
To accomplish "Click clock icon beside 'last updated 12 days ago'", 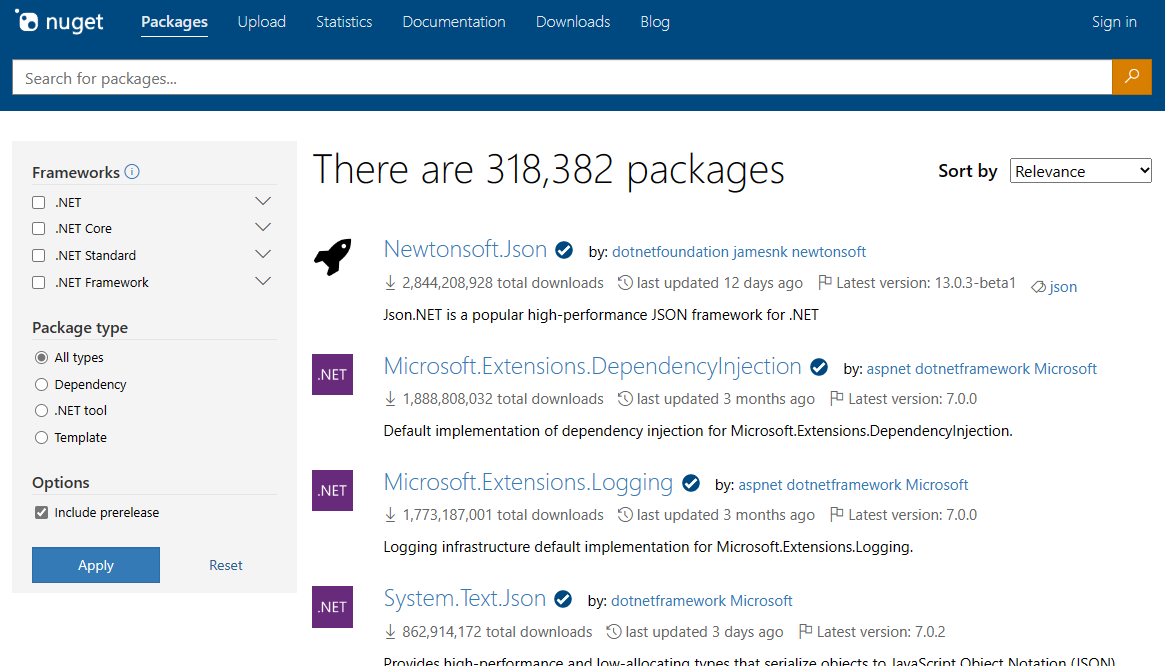I will pyautogui.click(x=626, y=282).
